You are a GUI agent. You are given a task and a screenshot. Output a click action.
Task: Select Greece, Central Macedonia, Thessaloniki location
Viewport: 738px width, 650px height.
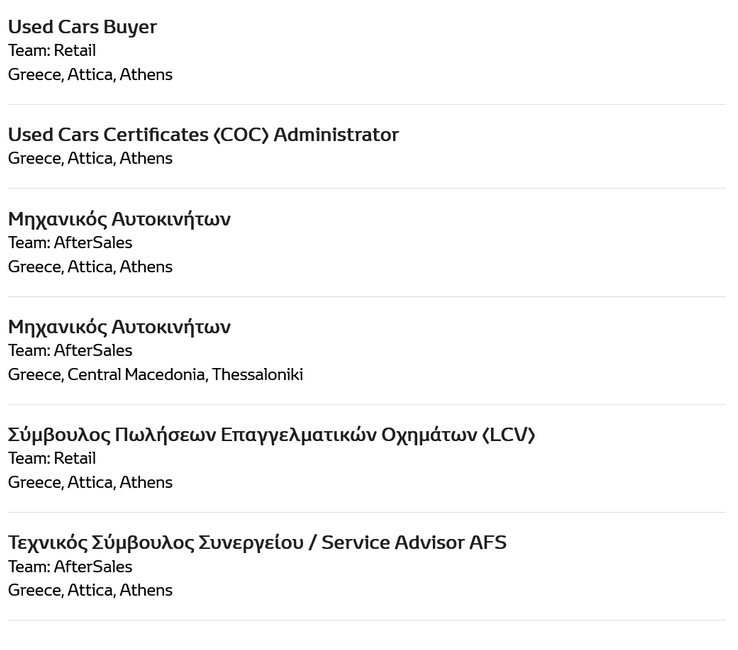click(x=155, y=374)
